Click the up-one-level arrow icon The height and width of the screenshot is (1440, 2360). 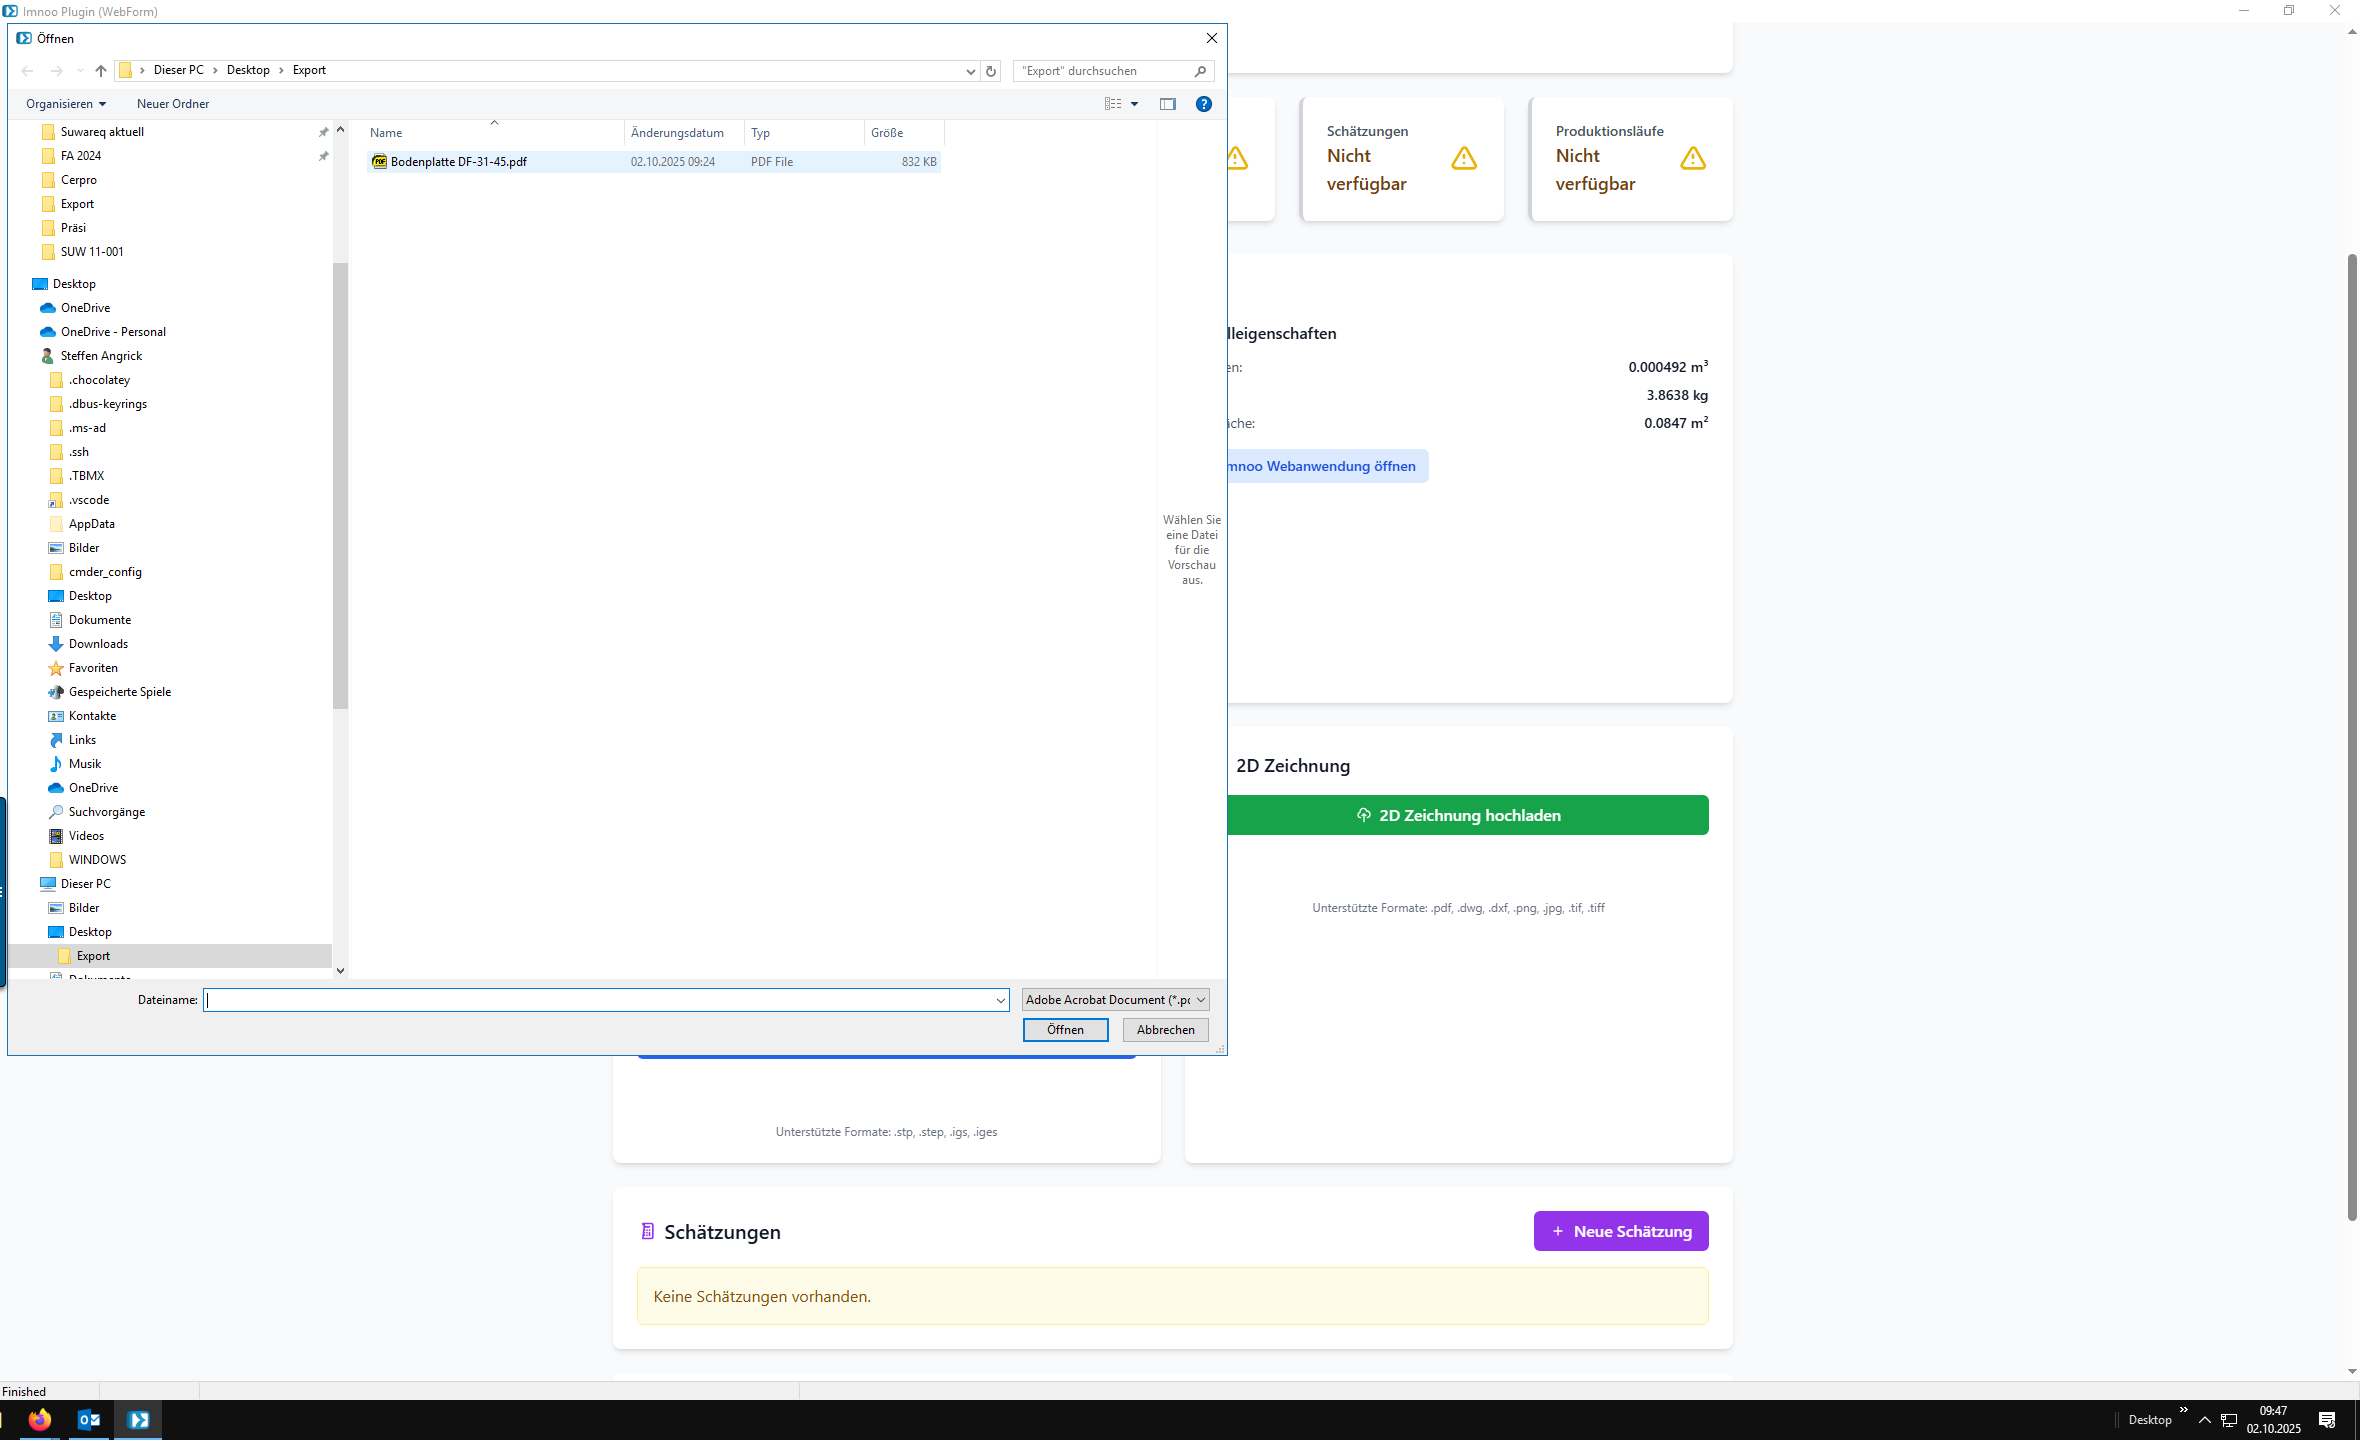pyautogui.click(x=100, y=71)
